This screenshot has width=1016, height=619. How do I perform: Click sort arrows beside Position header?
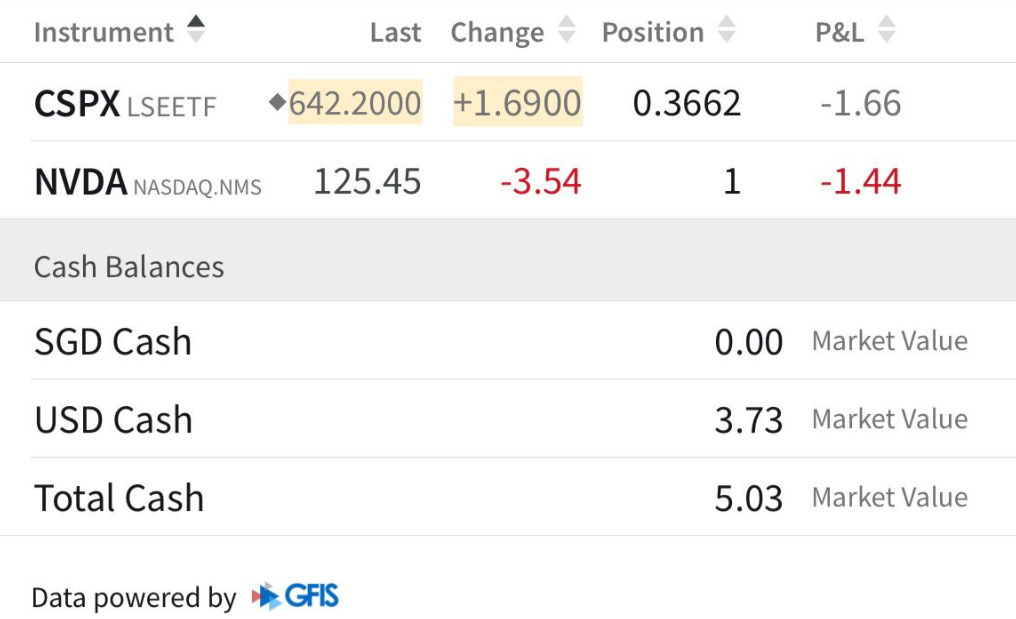(x=726, y=31)
